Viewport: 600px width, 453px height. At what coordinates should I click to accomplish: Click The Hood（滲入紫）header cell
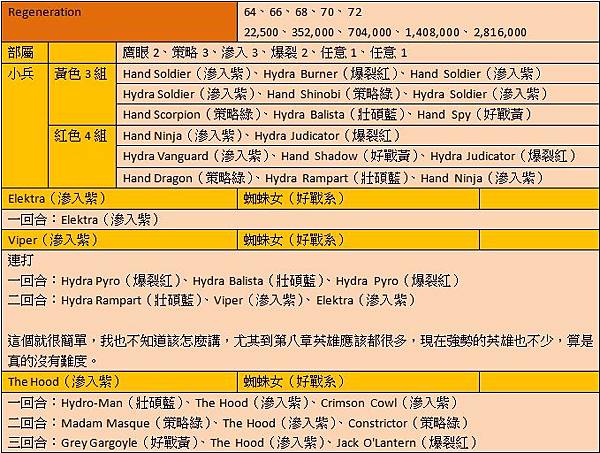(x=119, y=381)
